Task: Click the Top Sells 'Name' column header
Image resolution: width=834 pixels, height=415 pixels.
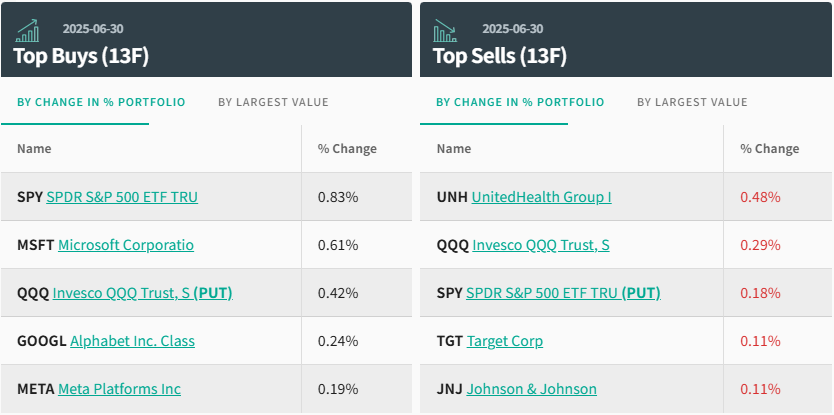Action: tap(454, 149)
